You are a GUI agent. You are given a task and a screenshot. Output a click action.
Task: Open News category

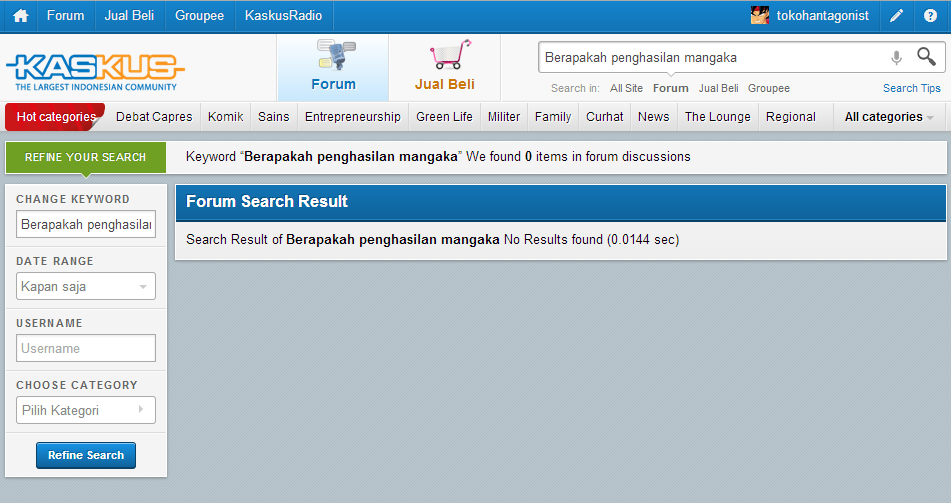pos(653,116)
